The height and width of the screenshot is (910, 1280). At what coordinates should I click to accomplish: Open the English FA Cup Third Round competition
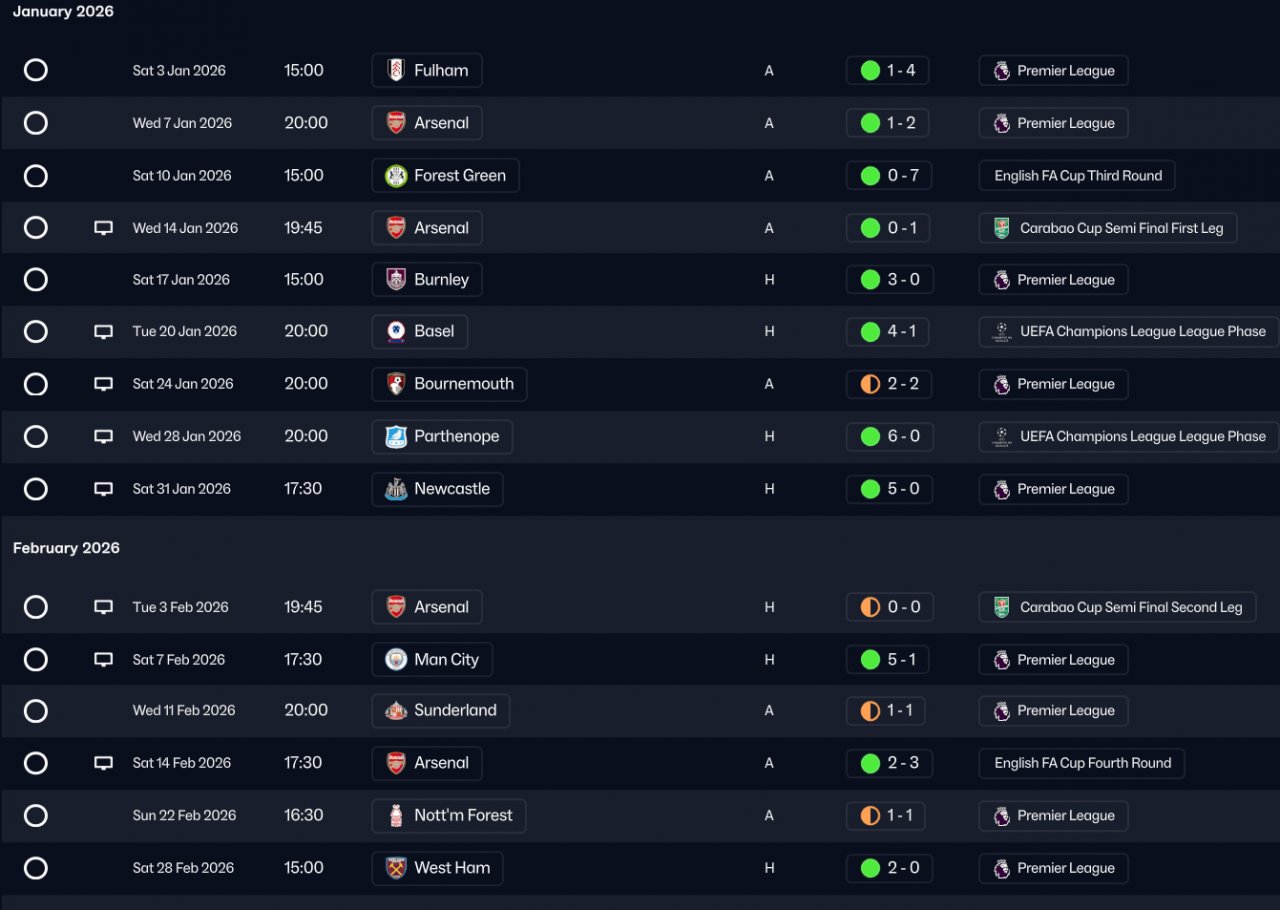(x=1077, y=176)
